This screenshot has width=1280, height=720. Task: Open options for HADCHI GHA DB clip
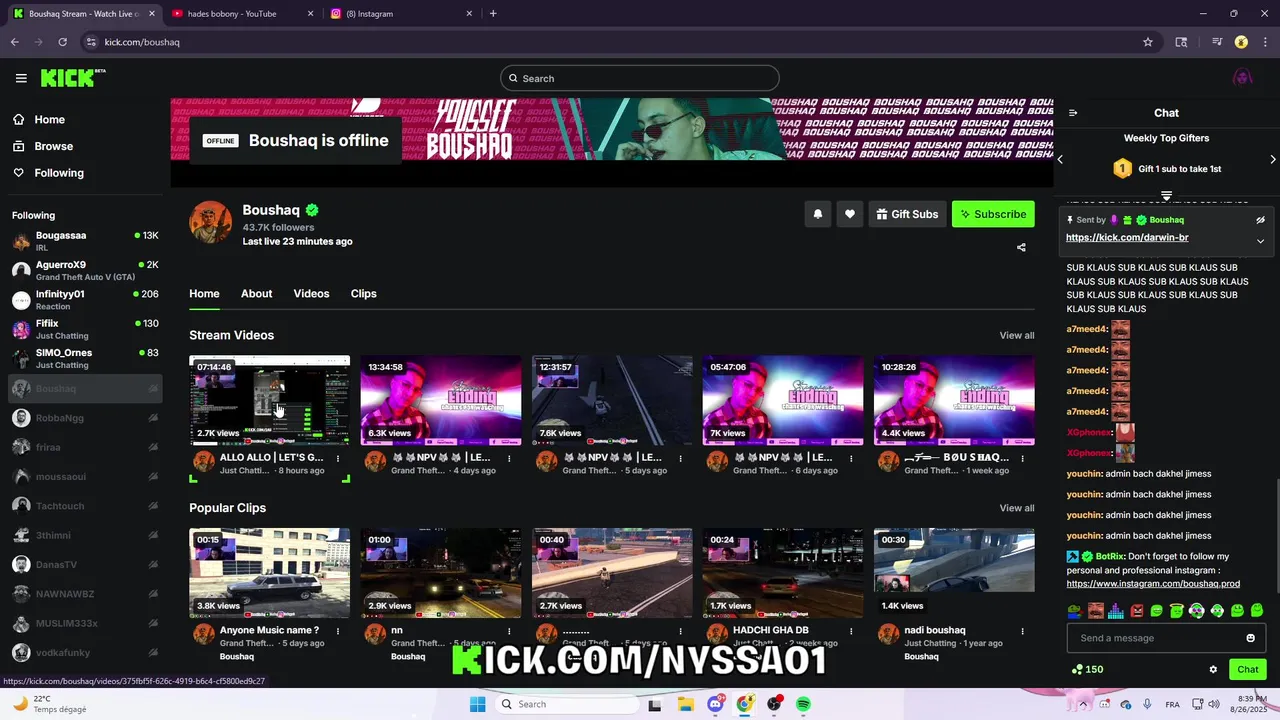(x=851, y=631)
